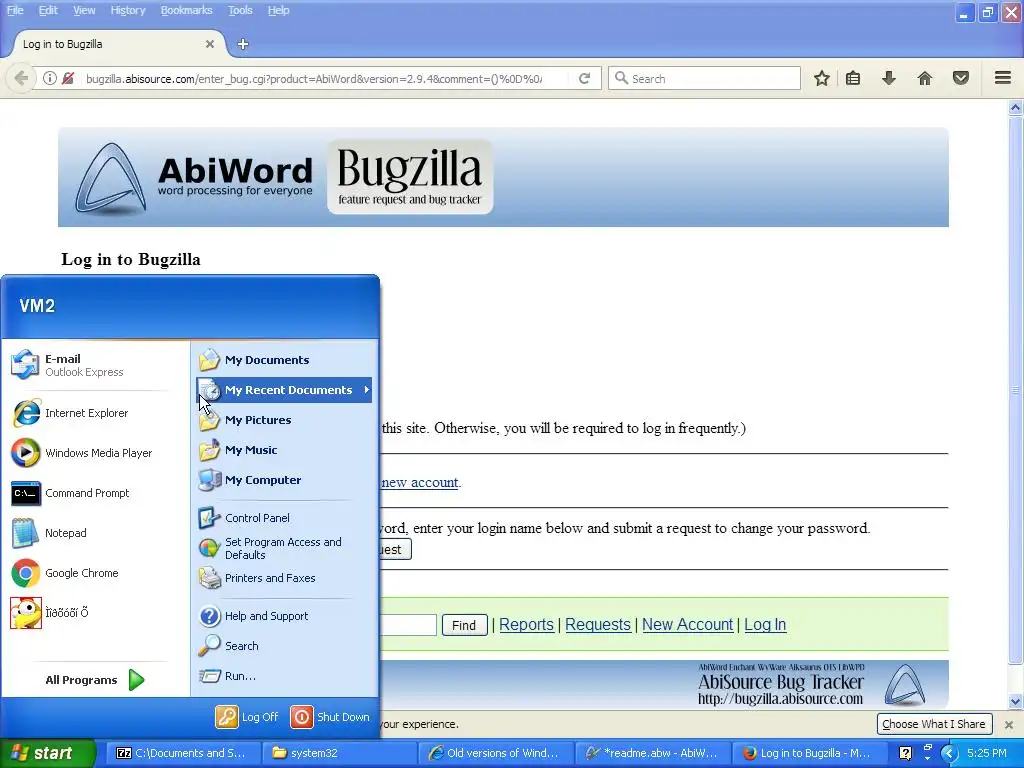Open the Edit menu in Firefox

pyautogui.click(x=48, y=10)
